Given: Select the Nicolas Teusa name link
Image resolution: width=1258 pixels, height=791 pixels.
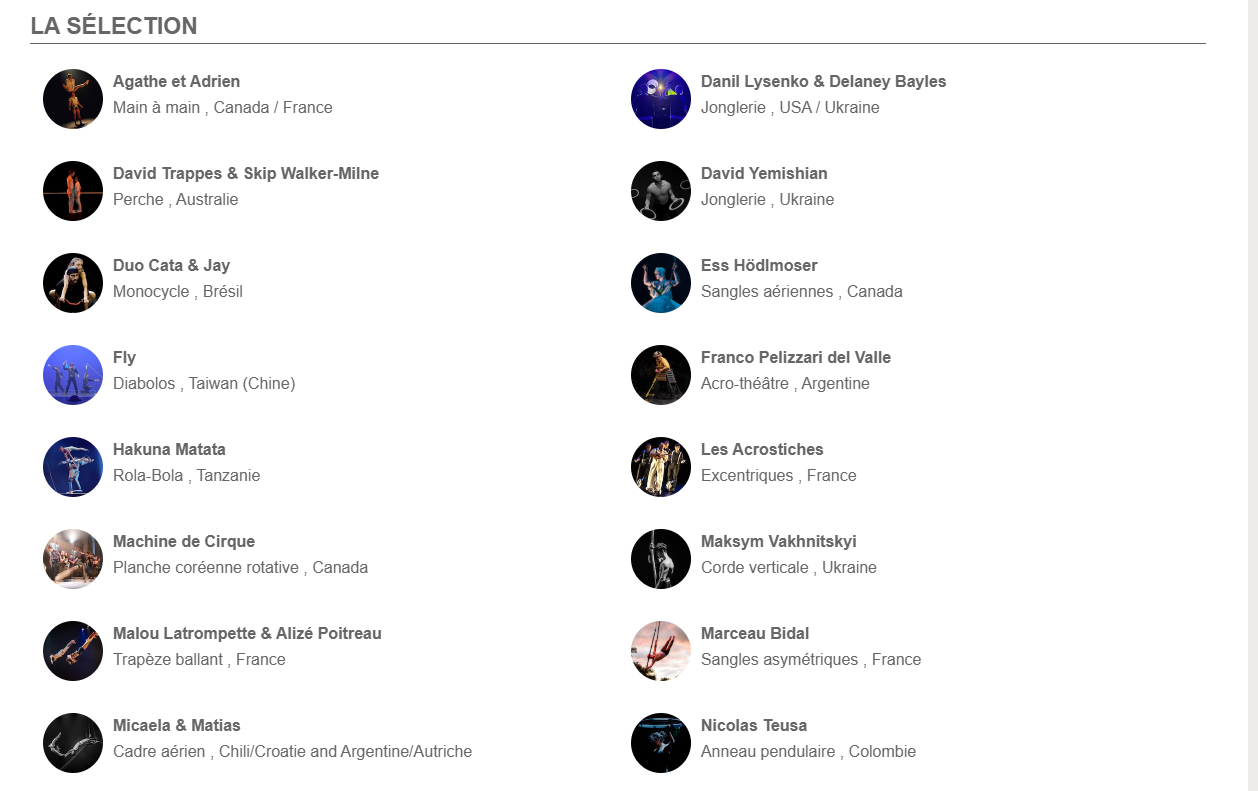Looking at the screenshot, I should [x=754, y=725].
